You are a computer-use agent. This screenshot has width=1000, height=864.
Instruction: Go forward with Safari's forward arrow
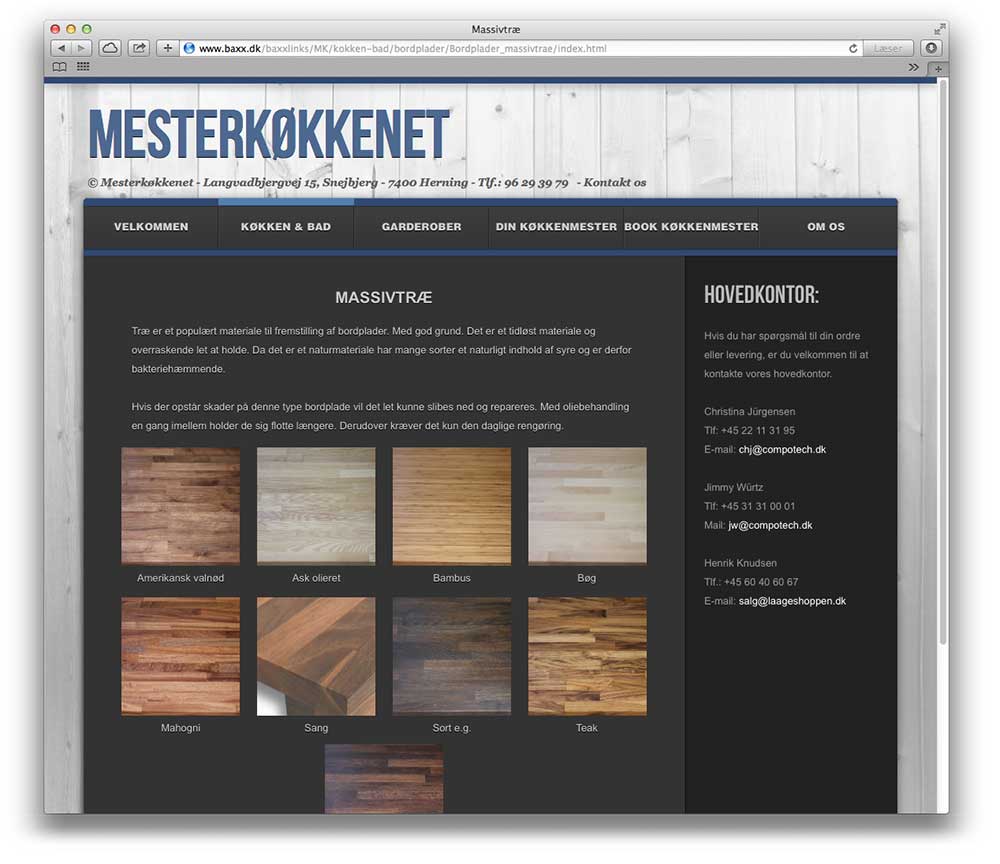82,48
